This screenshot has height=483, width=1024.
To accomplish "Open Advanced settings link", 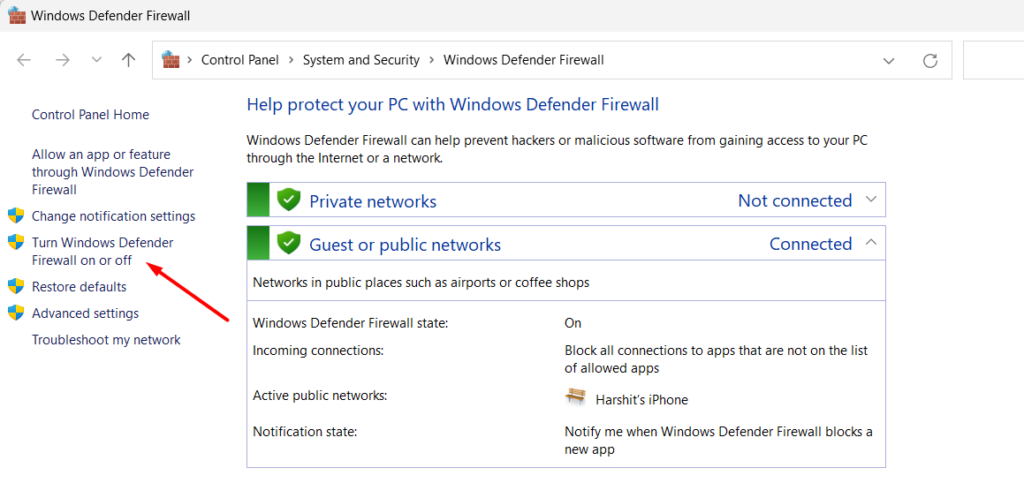I will point(85,313).
